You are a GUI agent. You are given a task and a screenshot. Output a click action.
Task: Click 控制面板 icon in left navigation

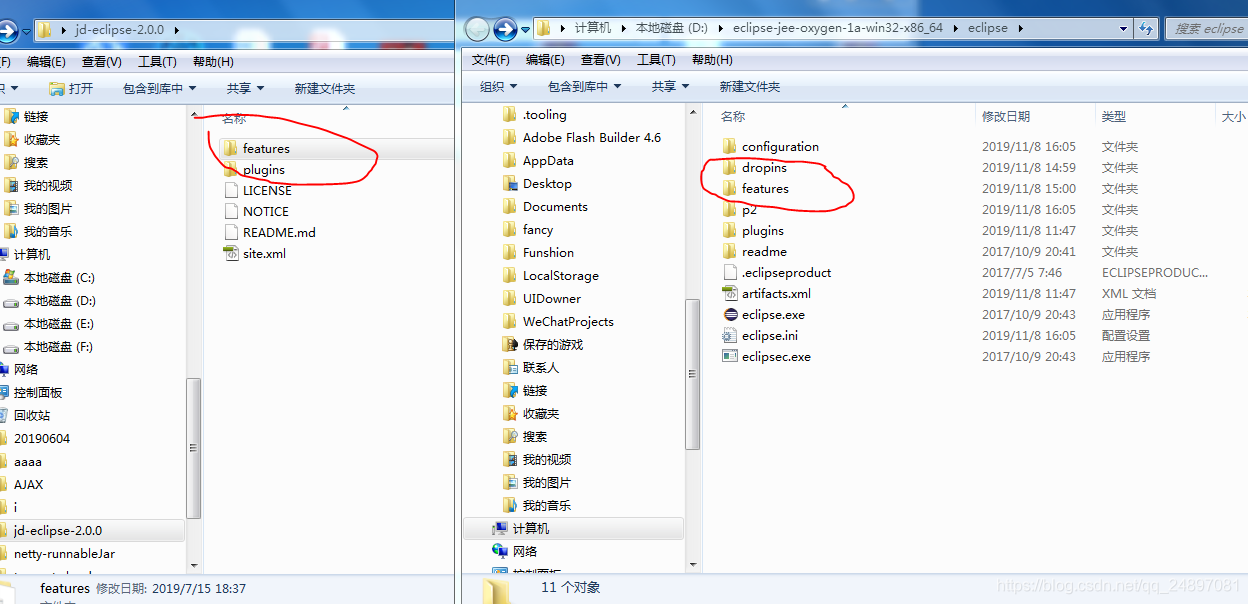click(4, 393)
